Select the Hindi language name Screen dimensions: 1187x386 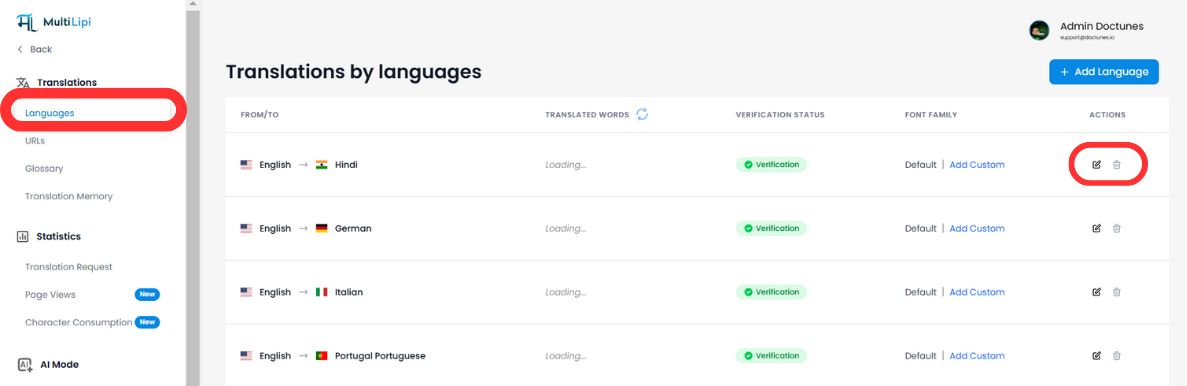tap(346, 165)
